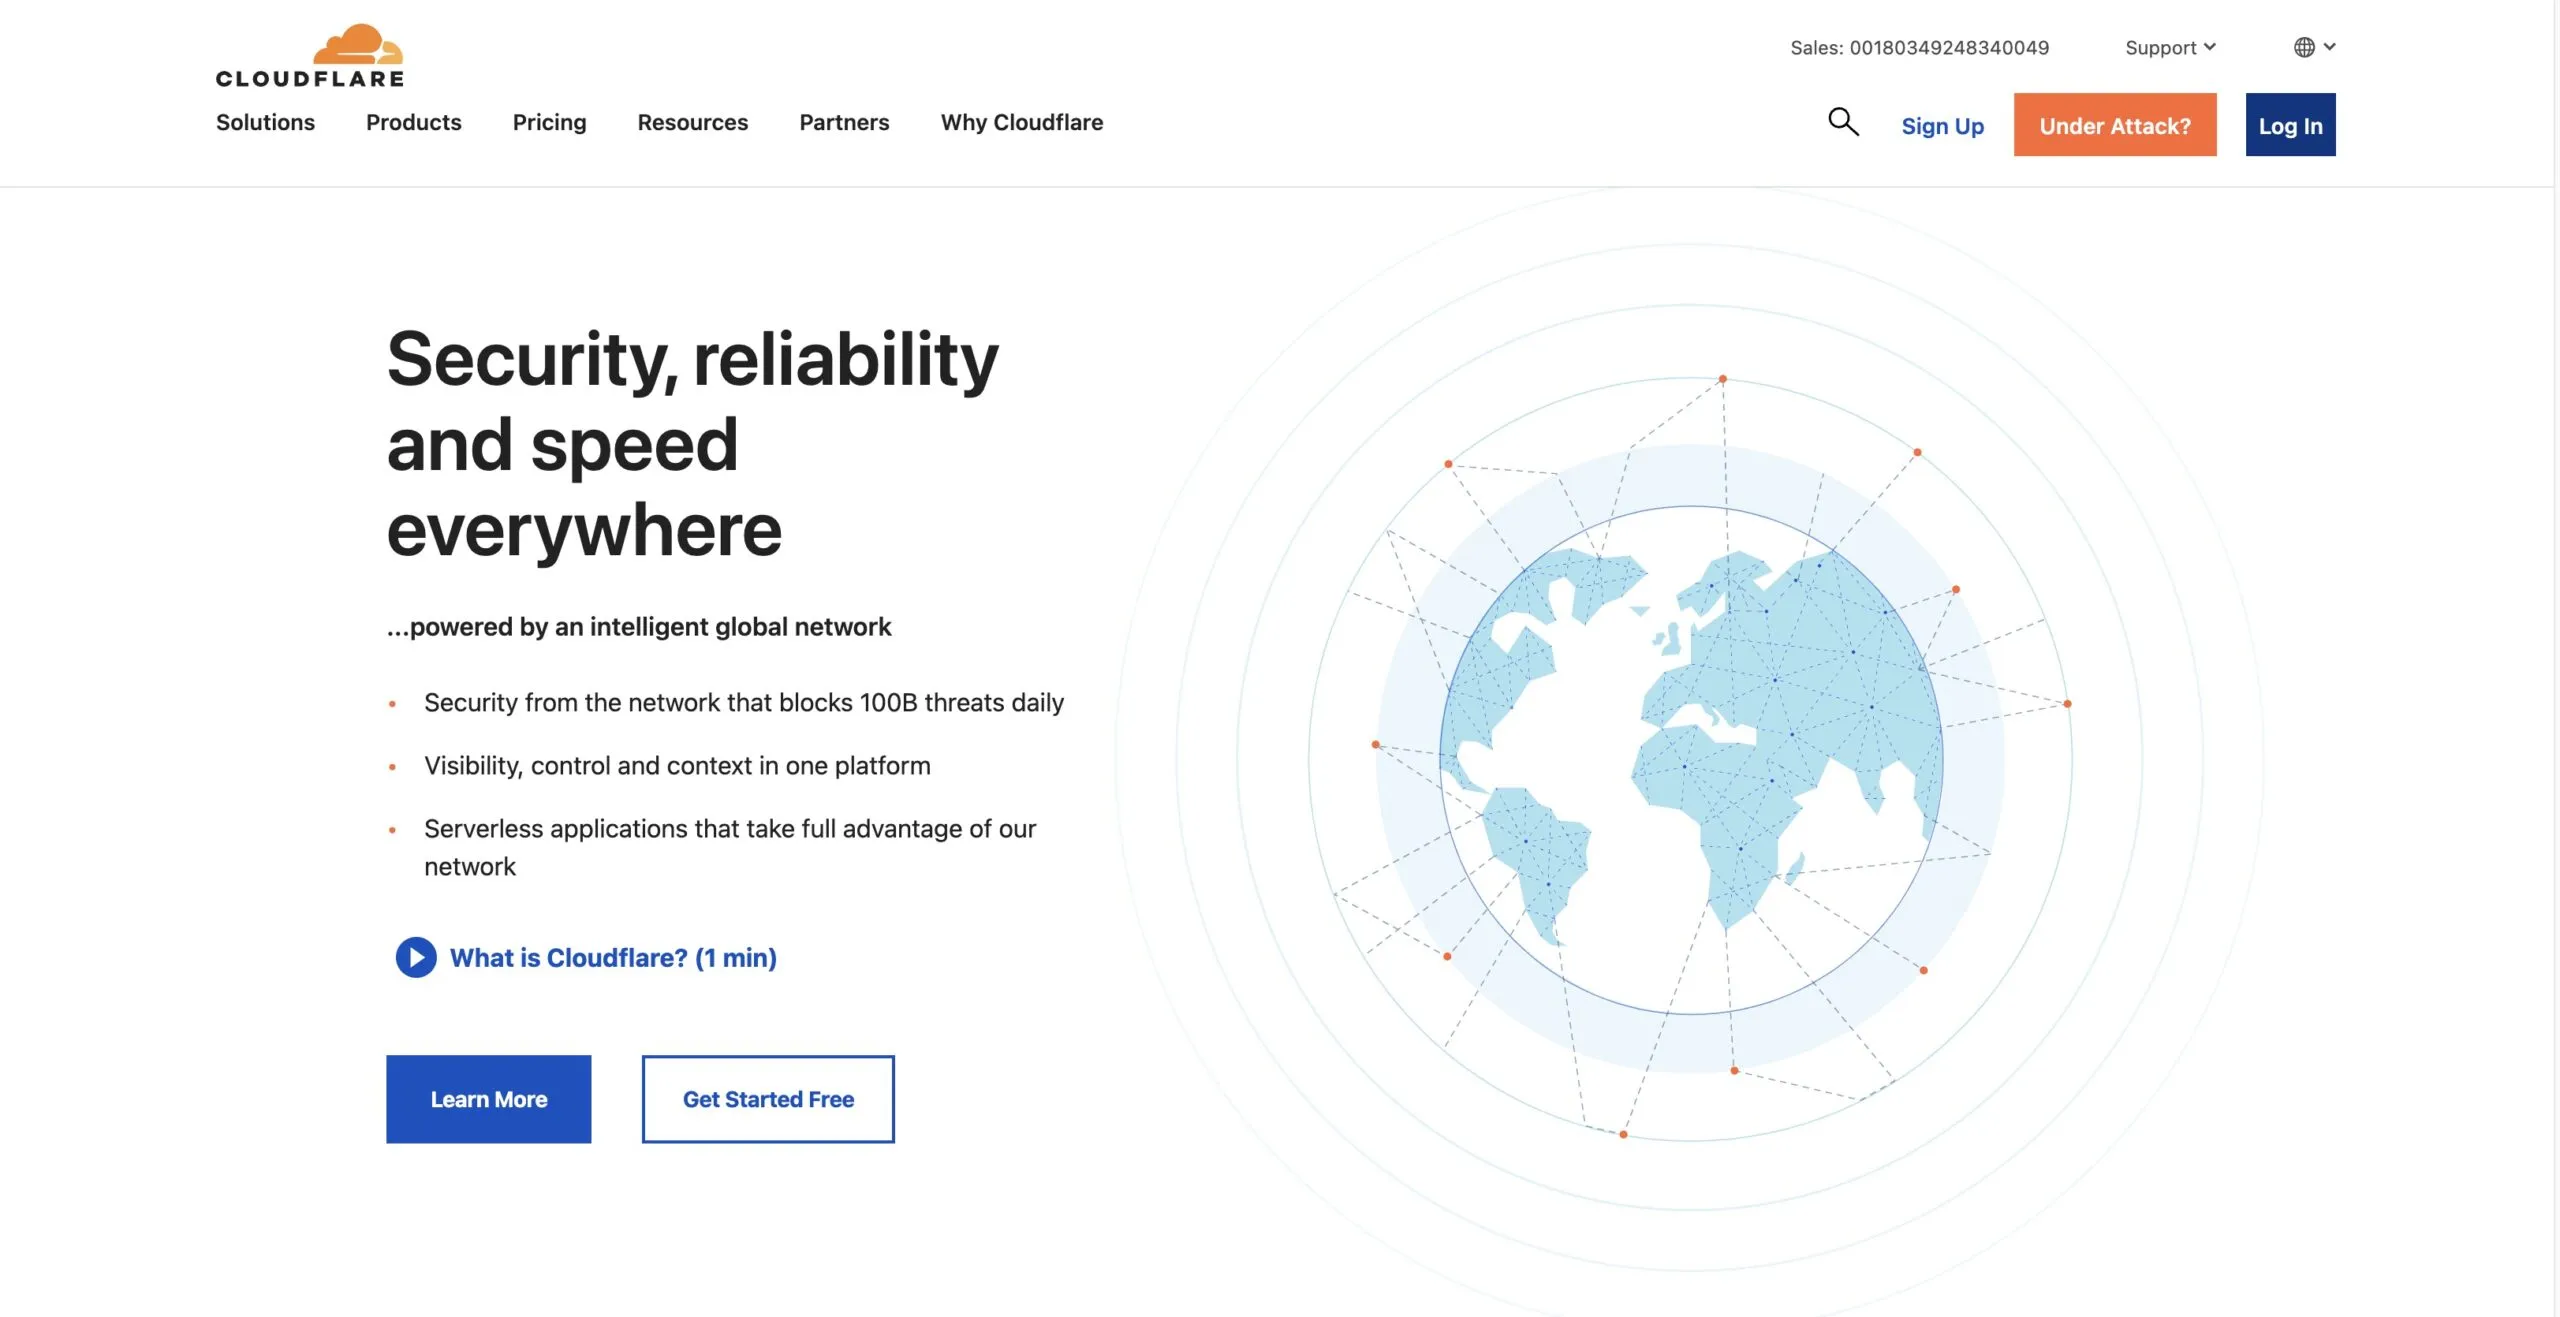Click the Cloudflare logo
The width and height of the screenshot is (2560, 1317).
tap(310, 56)
